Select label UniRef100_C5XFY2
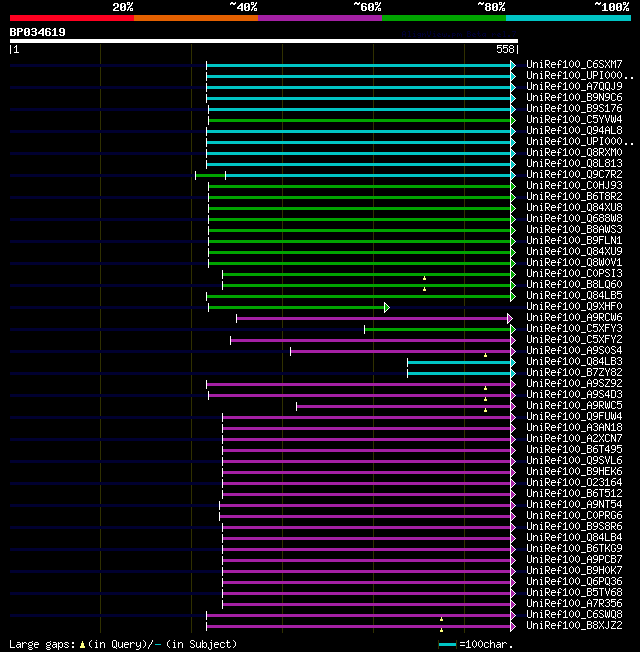640x652 pixels. coord(574,340)
